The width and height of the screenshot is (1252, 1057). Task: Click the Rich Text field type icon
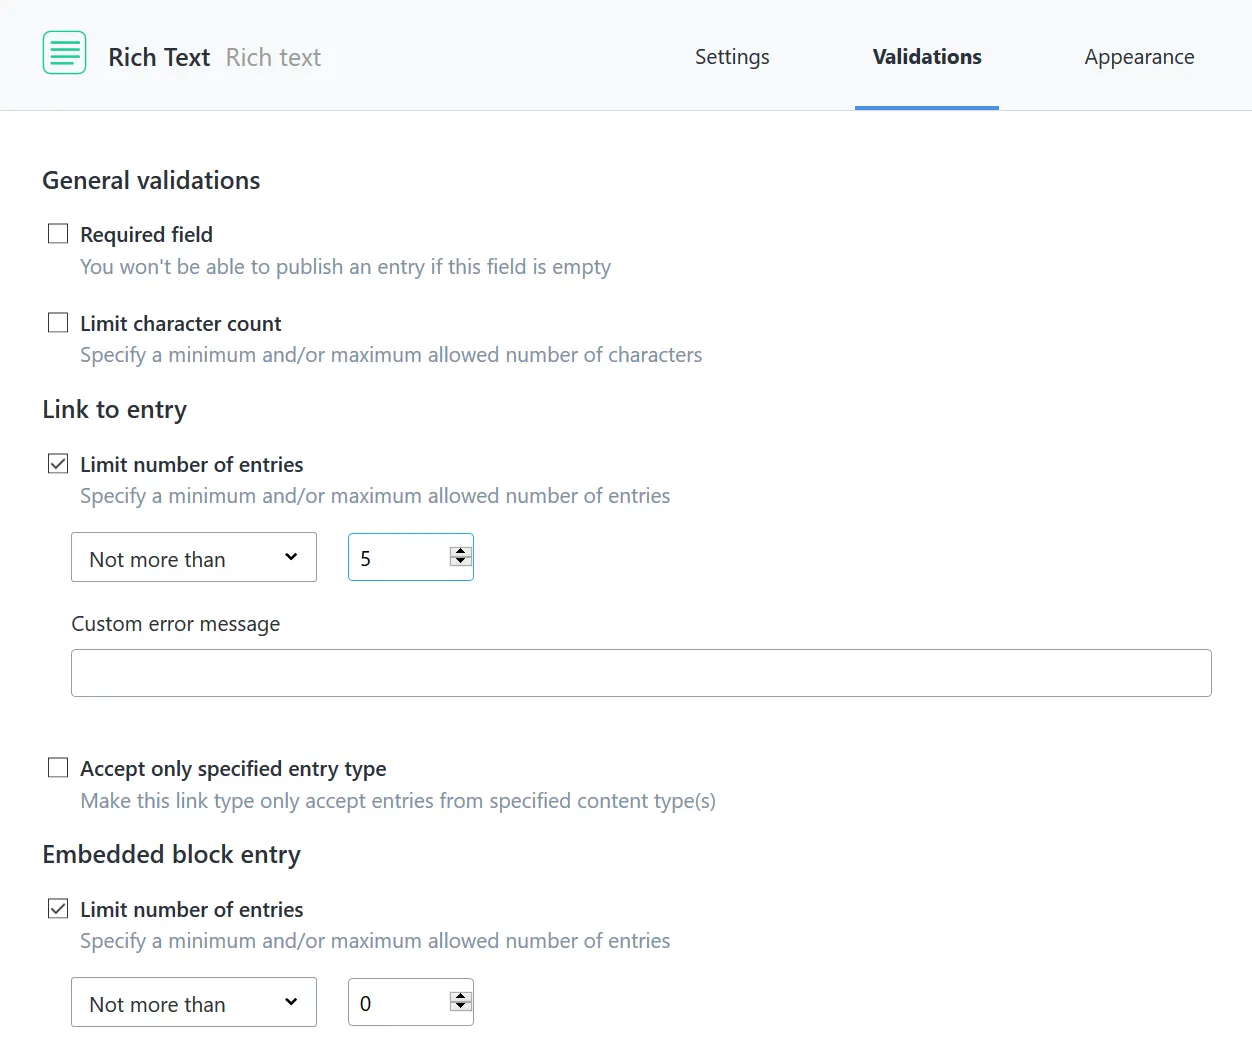[x=64, y=53]
